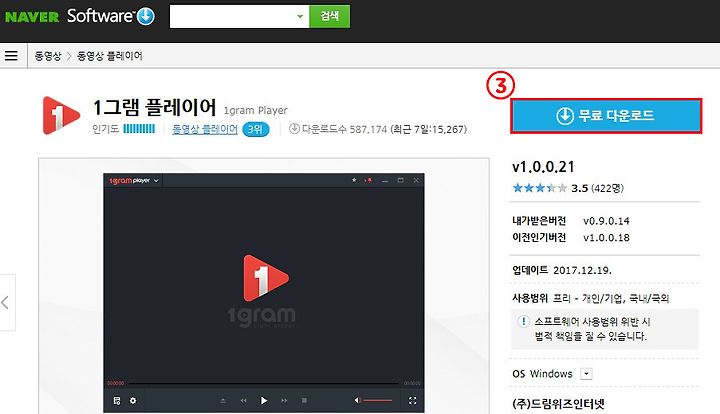Click the player seek progress bar
Viewport: 720px width, 414px height.
coord(264,383)
